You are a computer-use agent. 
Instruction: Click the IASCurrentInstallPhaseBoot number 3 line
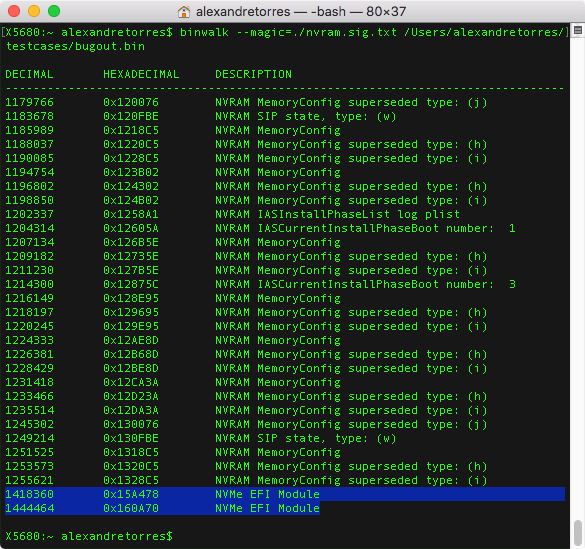365,284
